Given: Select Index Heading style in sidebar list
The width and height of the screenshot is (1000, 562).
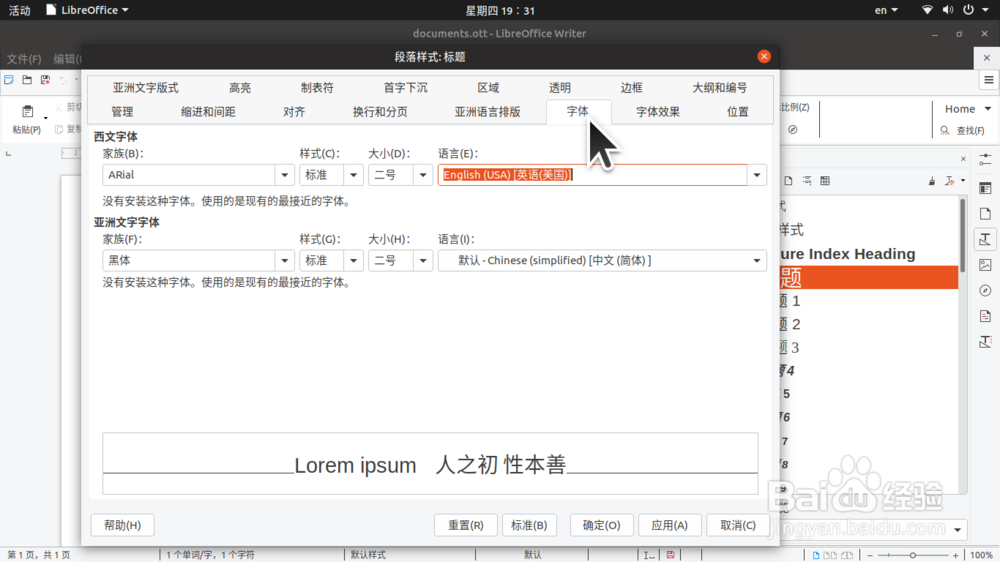Looking at the screenshot, I should 869,254.
